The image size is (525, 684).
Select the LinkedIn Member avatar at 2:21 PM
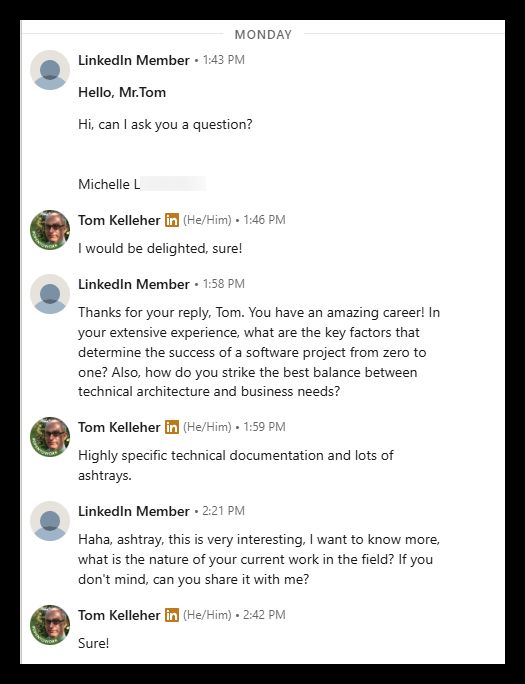(50, 521)
